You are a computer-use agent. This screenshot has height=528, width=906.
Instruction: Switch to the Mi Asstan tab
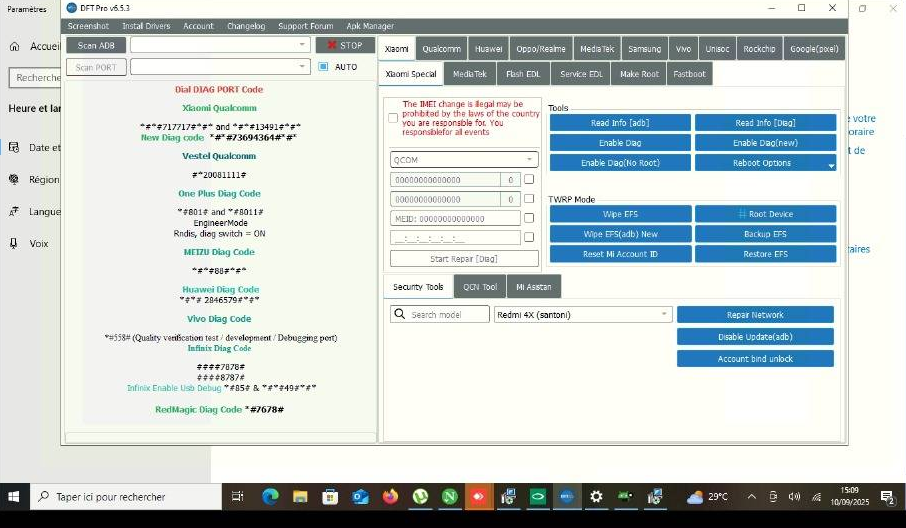(x=533, y=287)
